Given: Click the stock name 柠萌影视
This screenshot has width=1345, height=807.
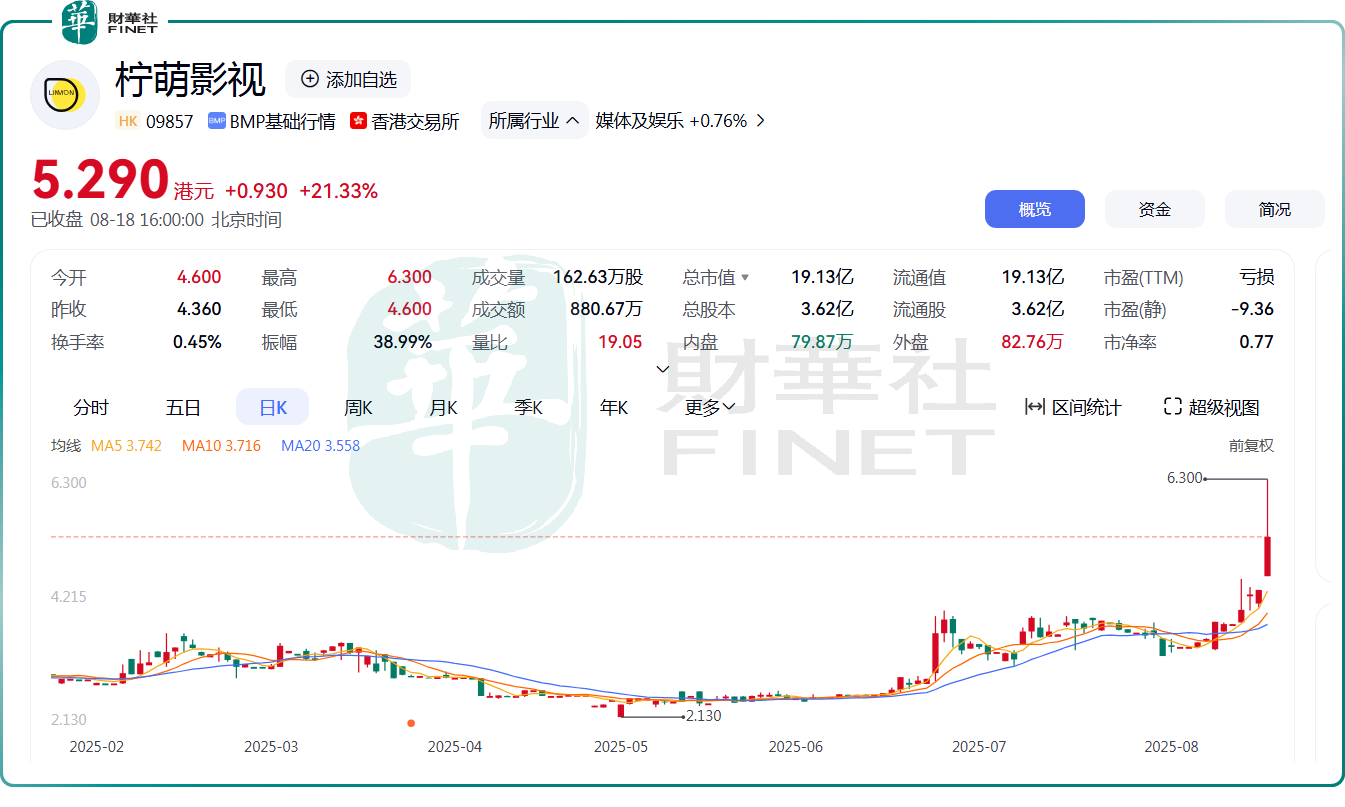Looking at the screenshot, I should pos(191,80).
